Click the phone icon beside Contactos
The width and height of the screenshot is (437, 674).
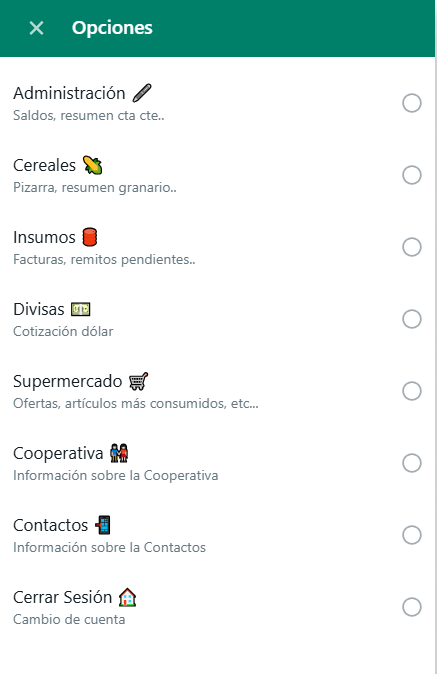103,525
